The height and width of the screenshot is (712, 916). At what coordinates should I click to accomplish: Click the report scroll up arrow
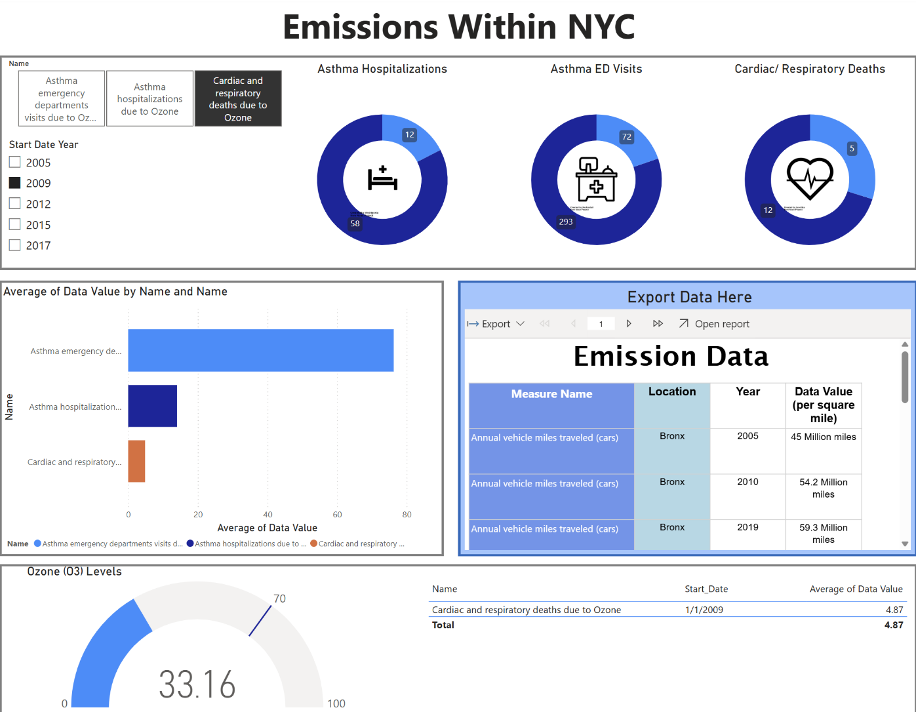click(x=905, y=345)
